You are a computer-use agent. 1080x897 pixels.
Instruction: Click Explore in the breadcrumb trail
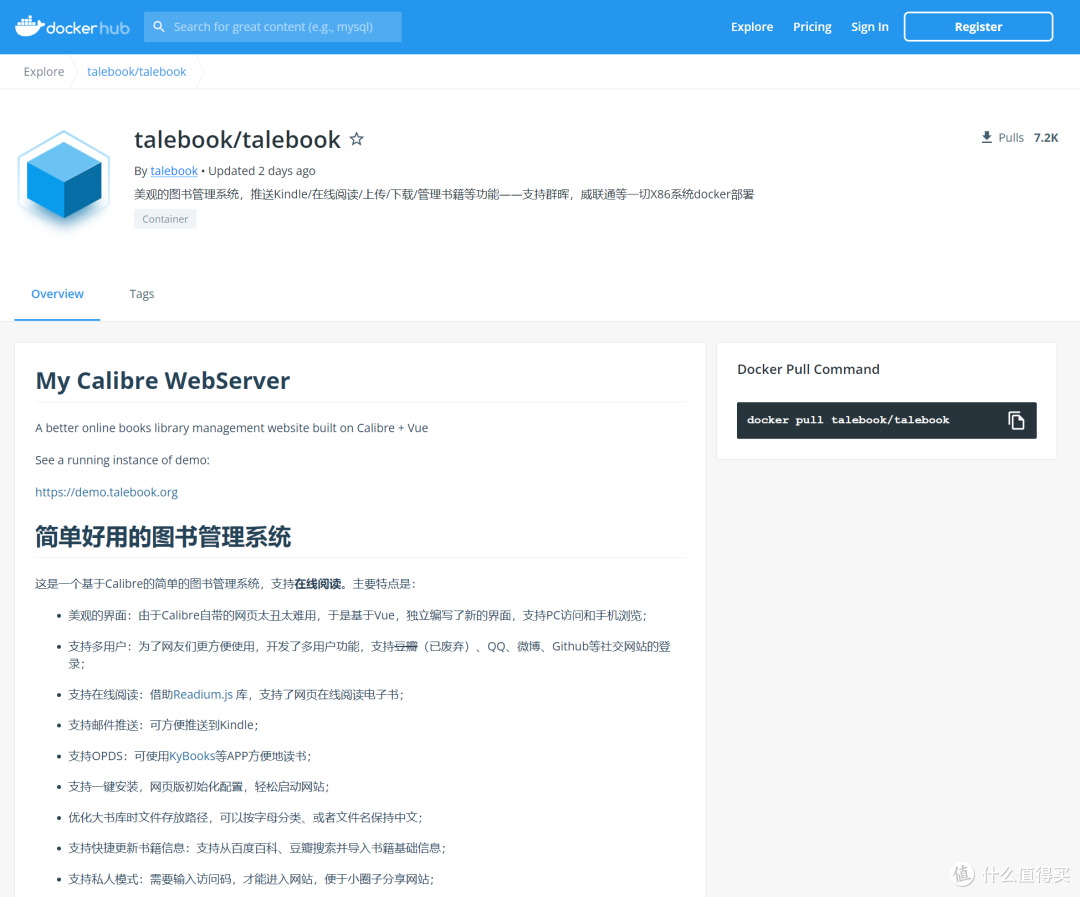(x=43, y=71)
